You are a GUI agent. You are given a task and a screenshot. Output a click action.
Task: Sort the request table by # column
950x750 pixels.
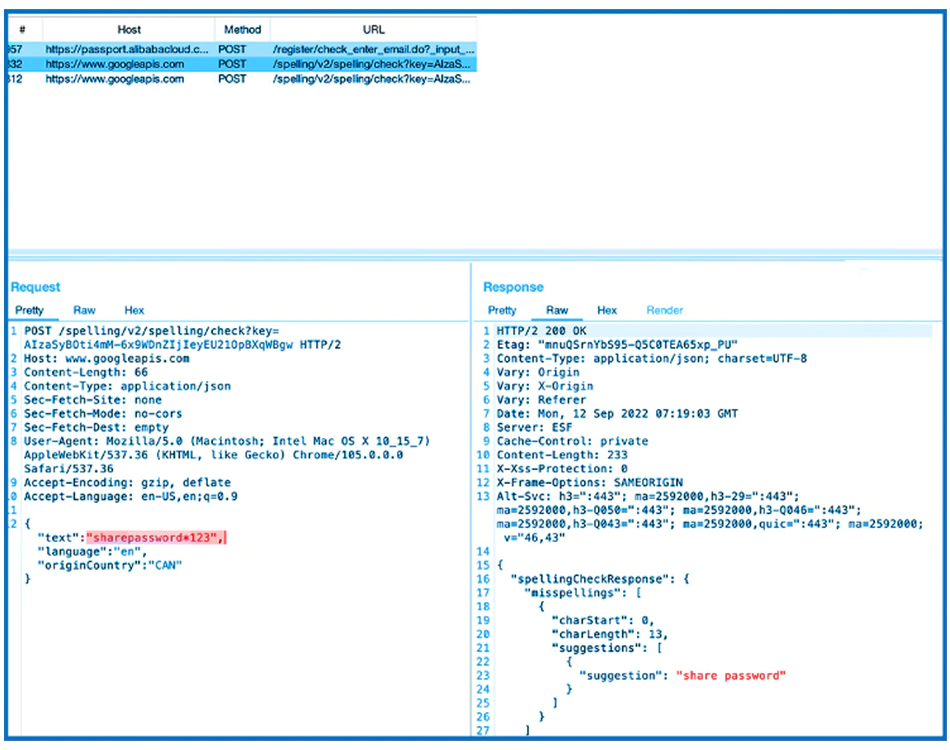[x=22, y=29]
